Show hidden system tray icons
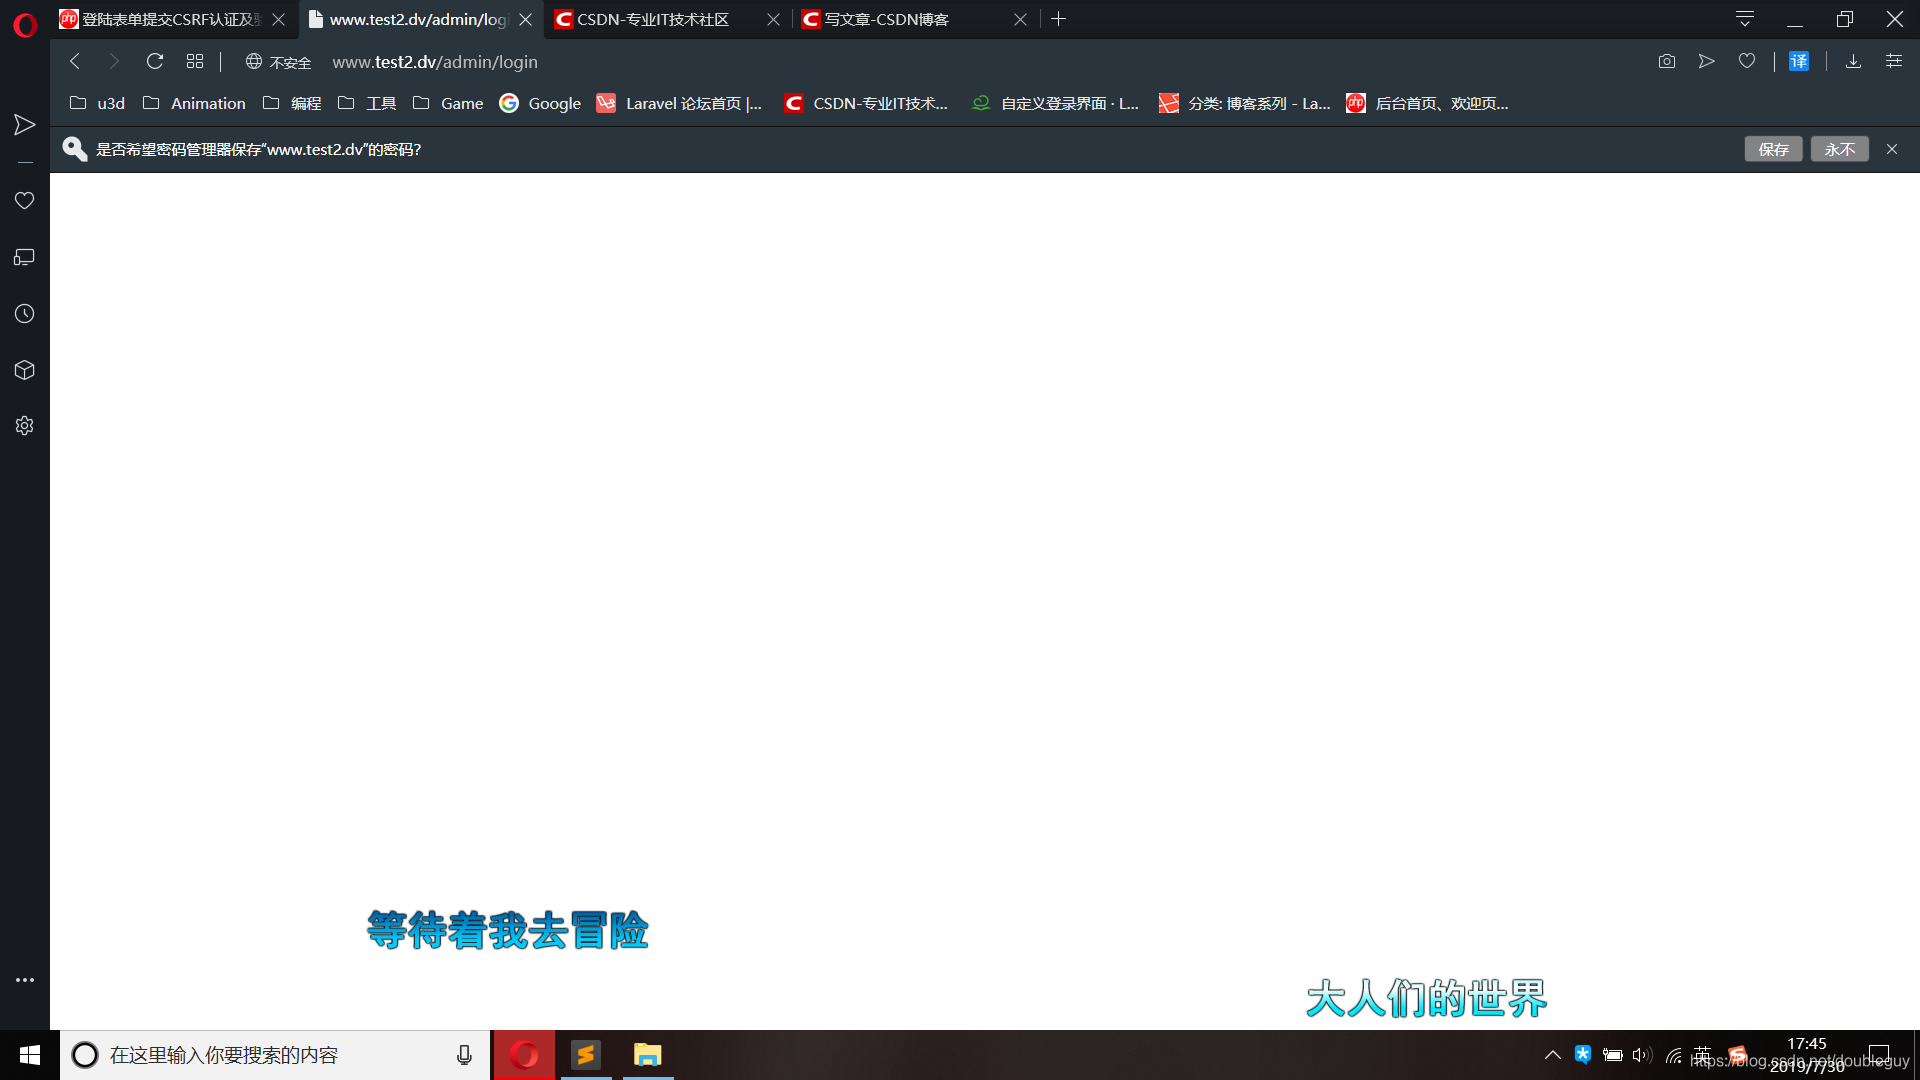Viewport: 1920px width, 1080px height. tap(1552, 1055)
